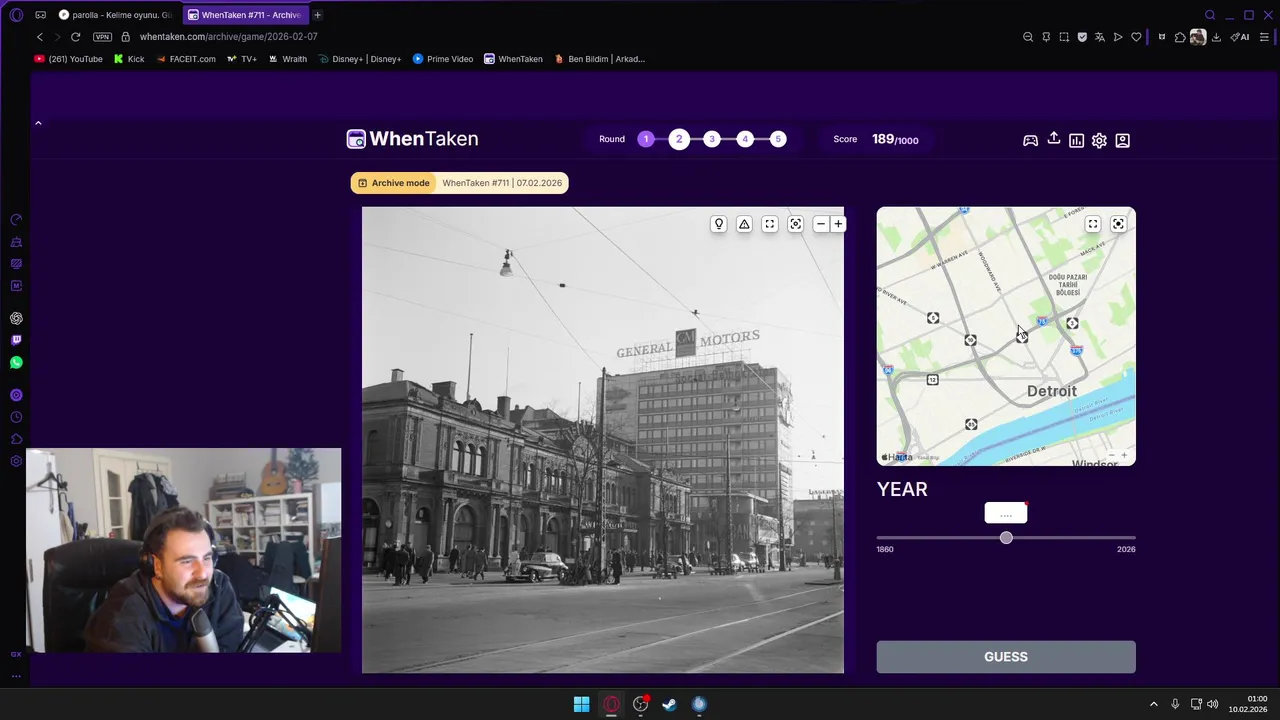Report the photo via warning triangle icon
Image resolution: width=1280 pixels, height=720 pixels.
point(744,224)
